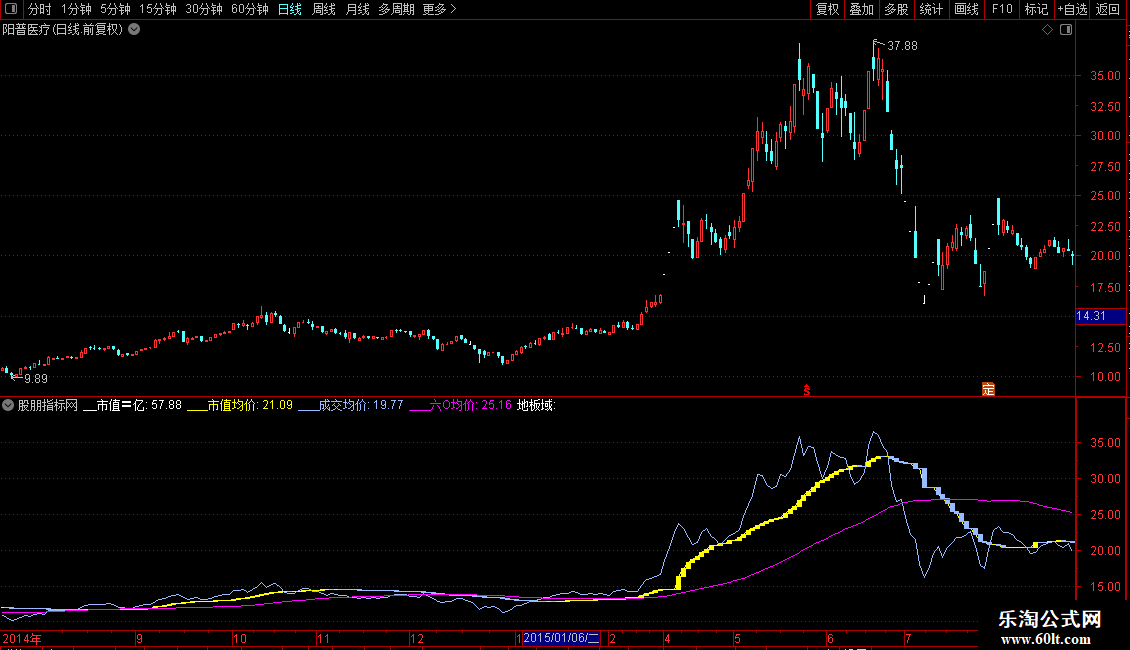Click the orange 定 event marker on timeline

pyautogui.click(x=988, y=389)
